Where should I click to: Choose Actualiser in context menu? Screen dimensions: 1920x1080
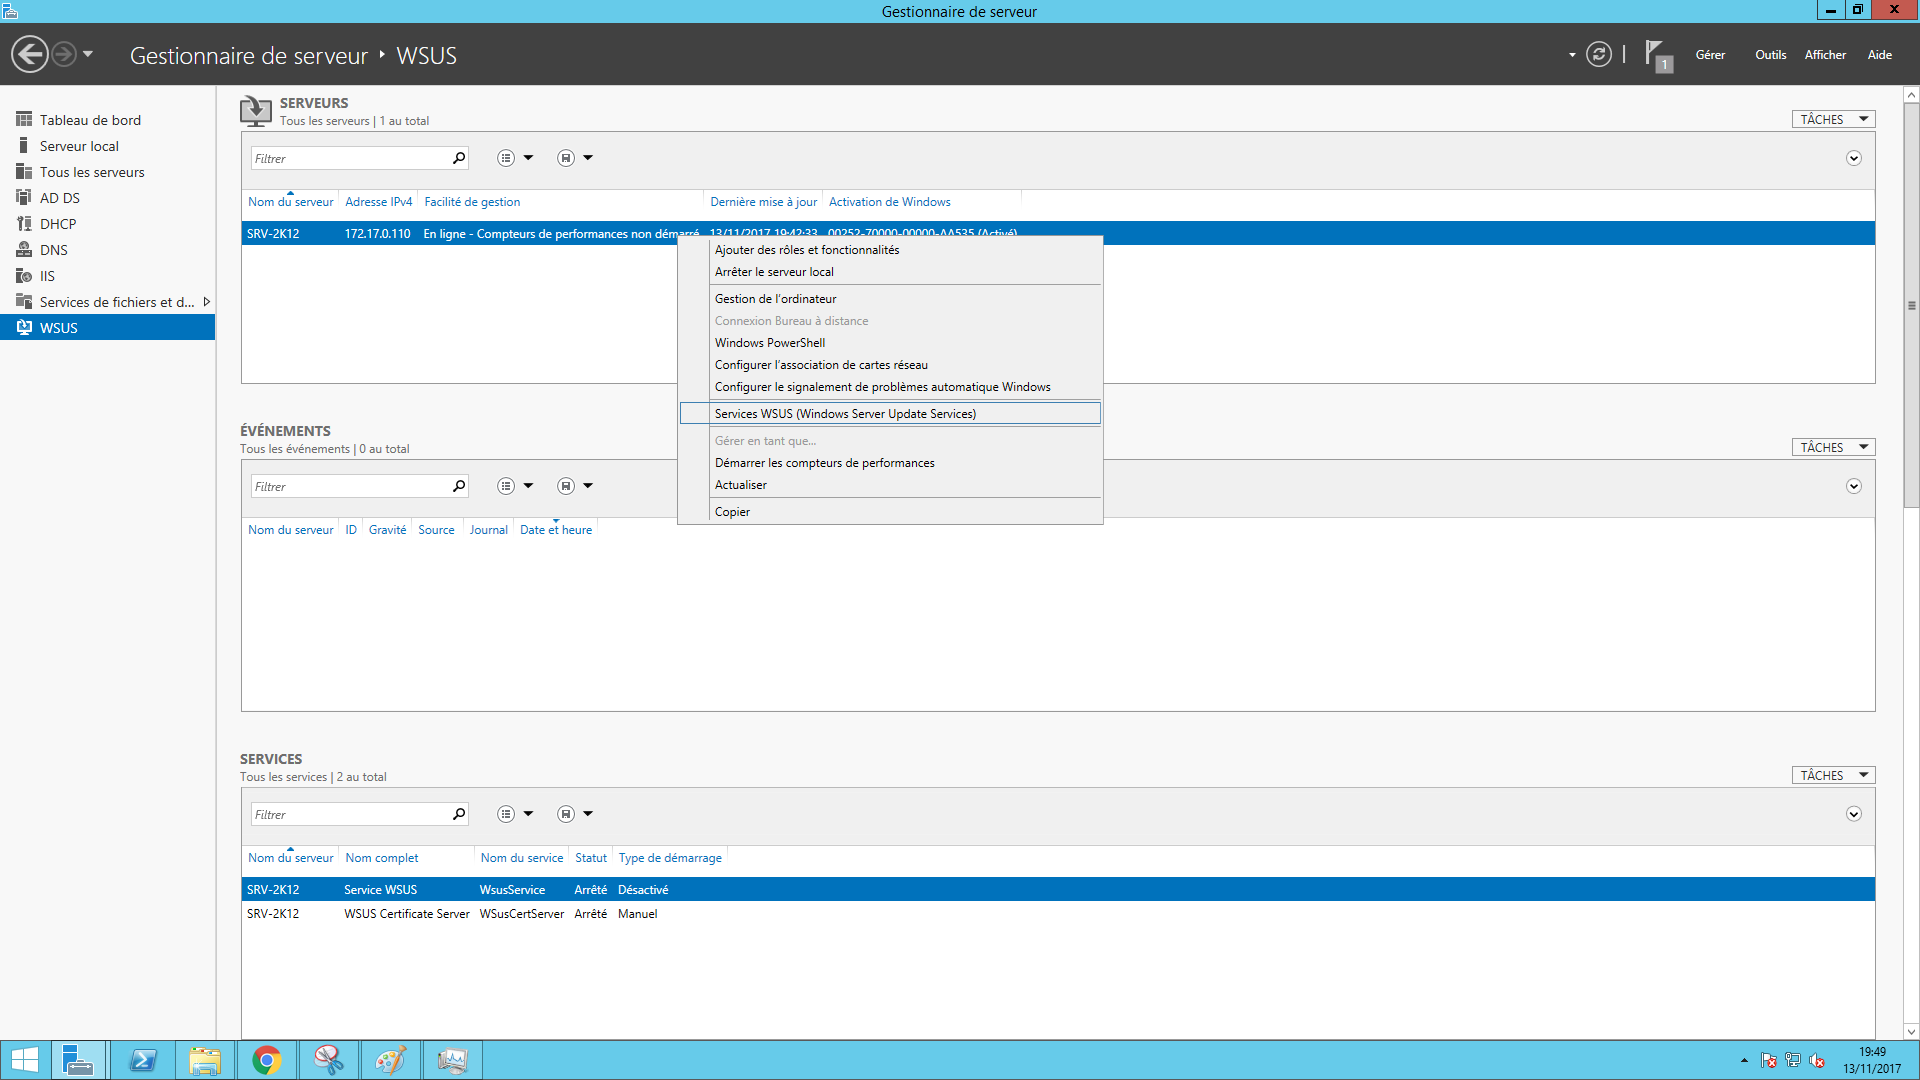point(890,485)
